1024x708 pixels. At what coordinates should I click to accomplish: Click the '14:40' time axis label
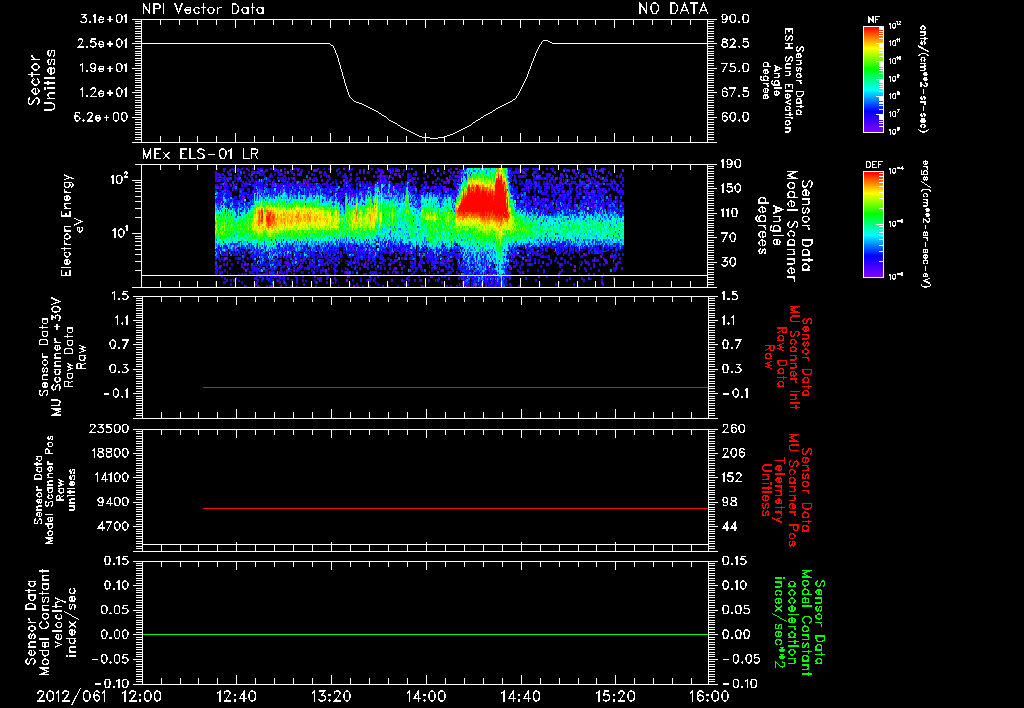[520, 696]
